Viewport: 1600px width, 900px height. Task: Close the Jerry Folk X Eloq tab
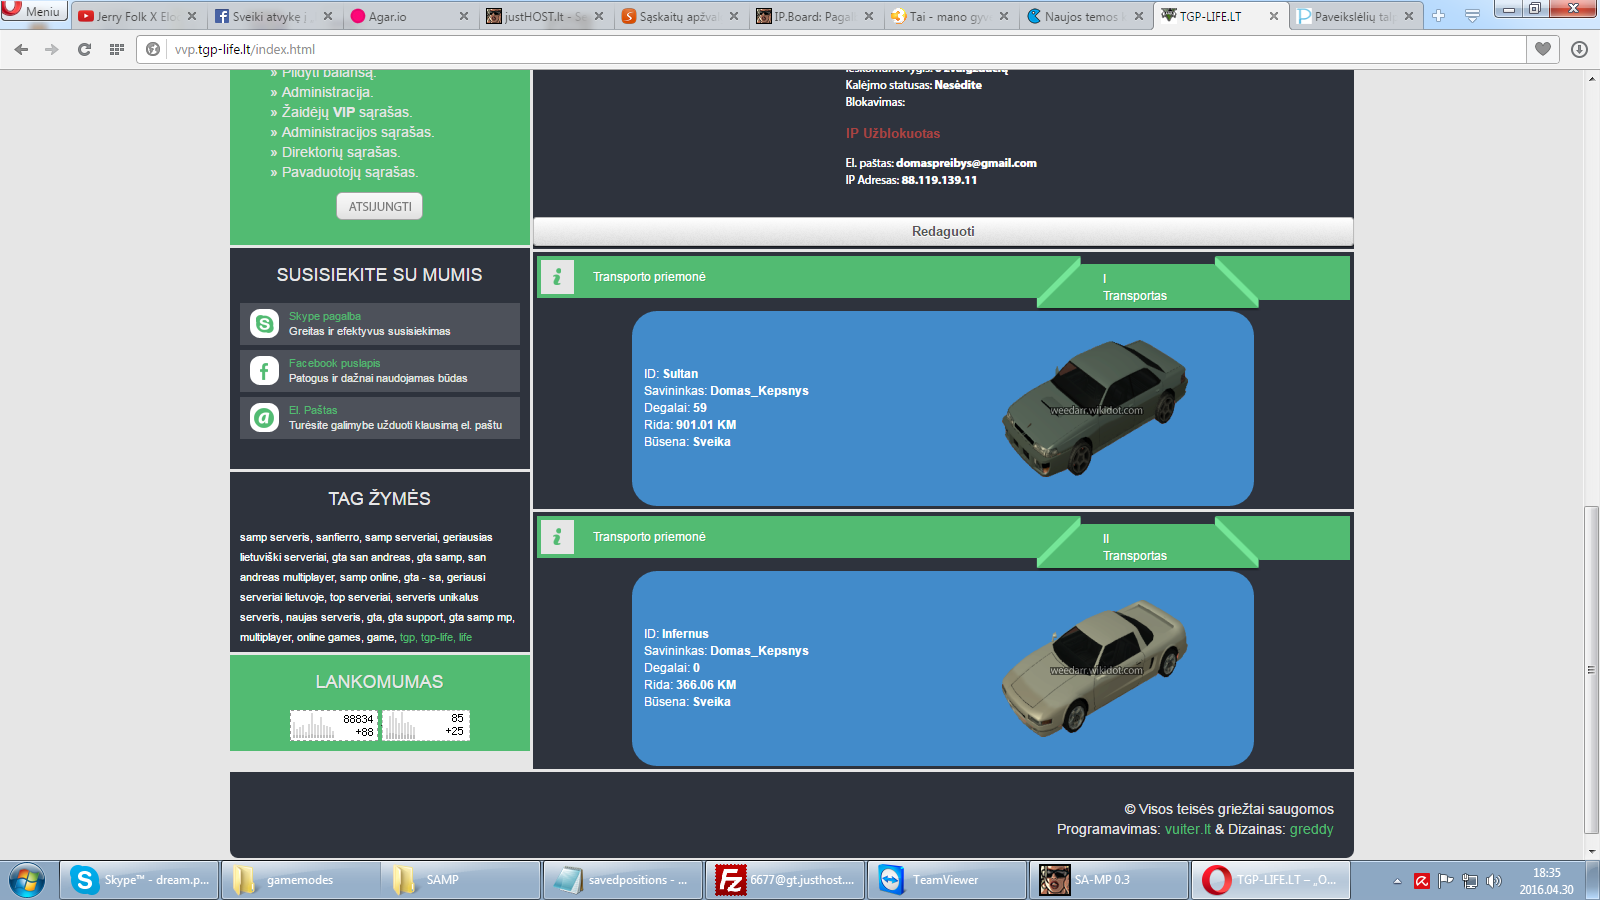coord(192,16)
